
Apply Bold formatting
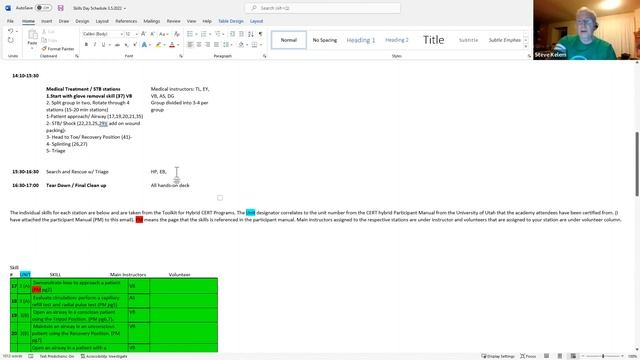(x=86, y=44)
